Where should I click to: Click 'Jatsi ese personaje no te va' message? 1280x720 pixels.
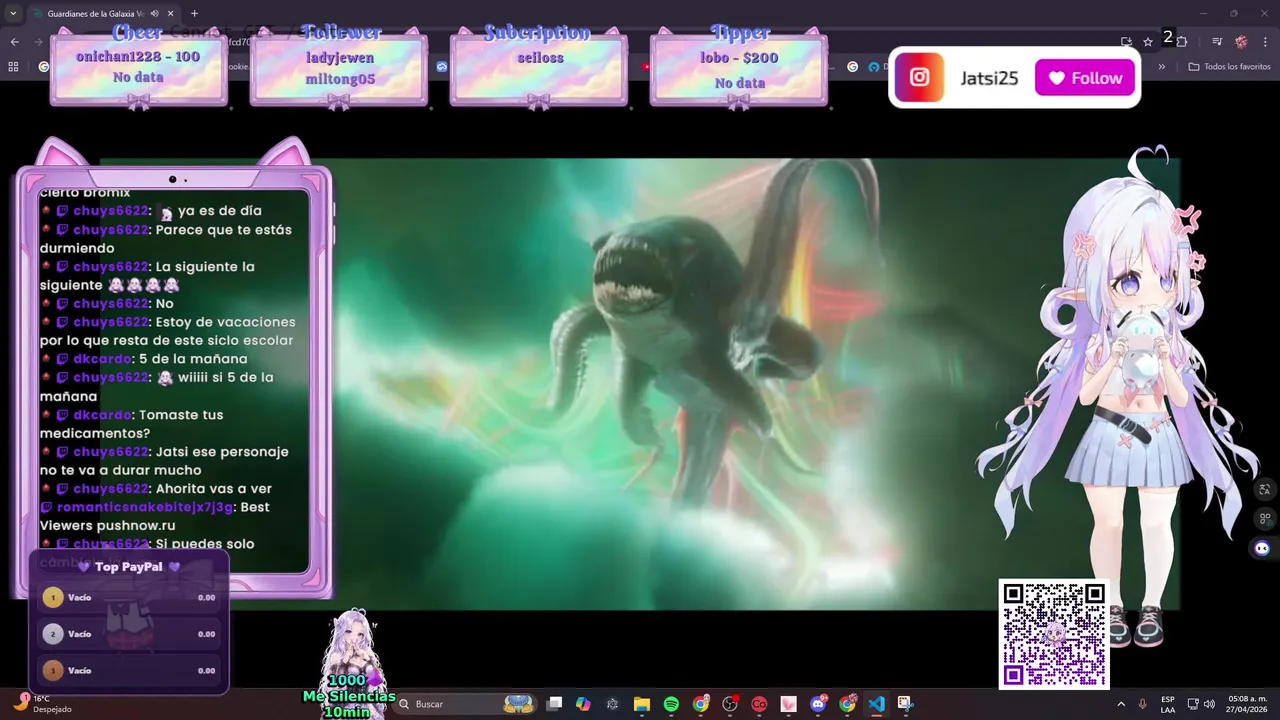tap(164, 461)
